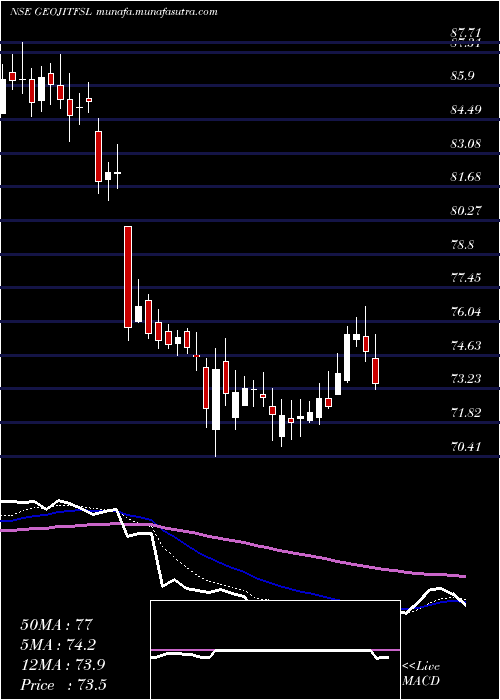Click the 87.71 price level label
Viewport: 500px width, 700px height.
[x=466, y=33]
